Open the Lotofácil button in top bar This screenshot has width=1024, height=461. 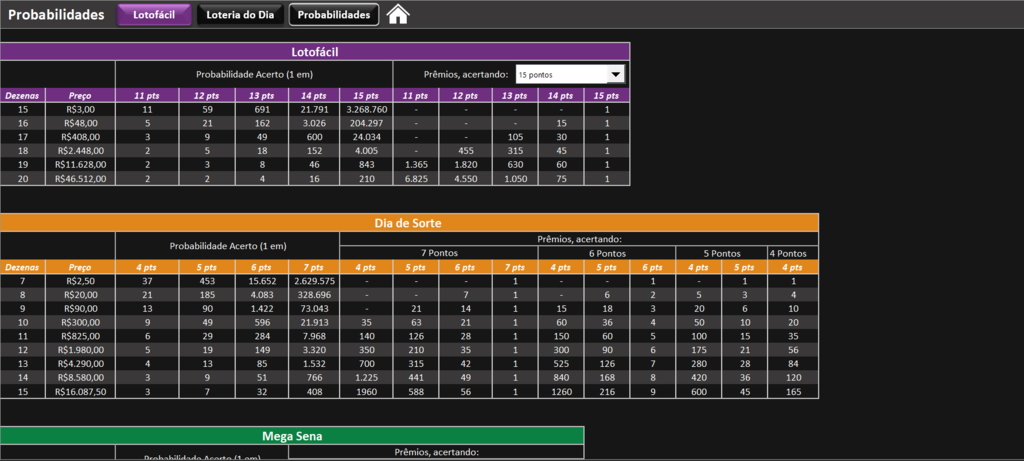click(x=154, y=14)
